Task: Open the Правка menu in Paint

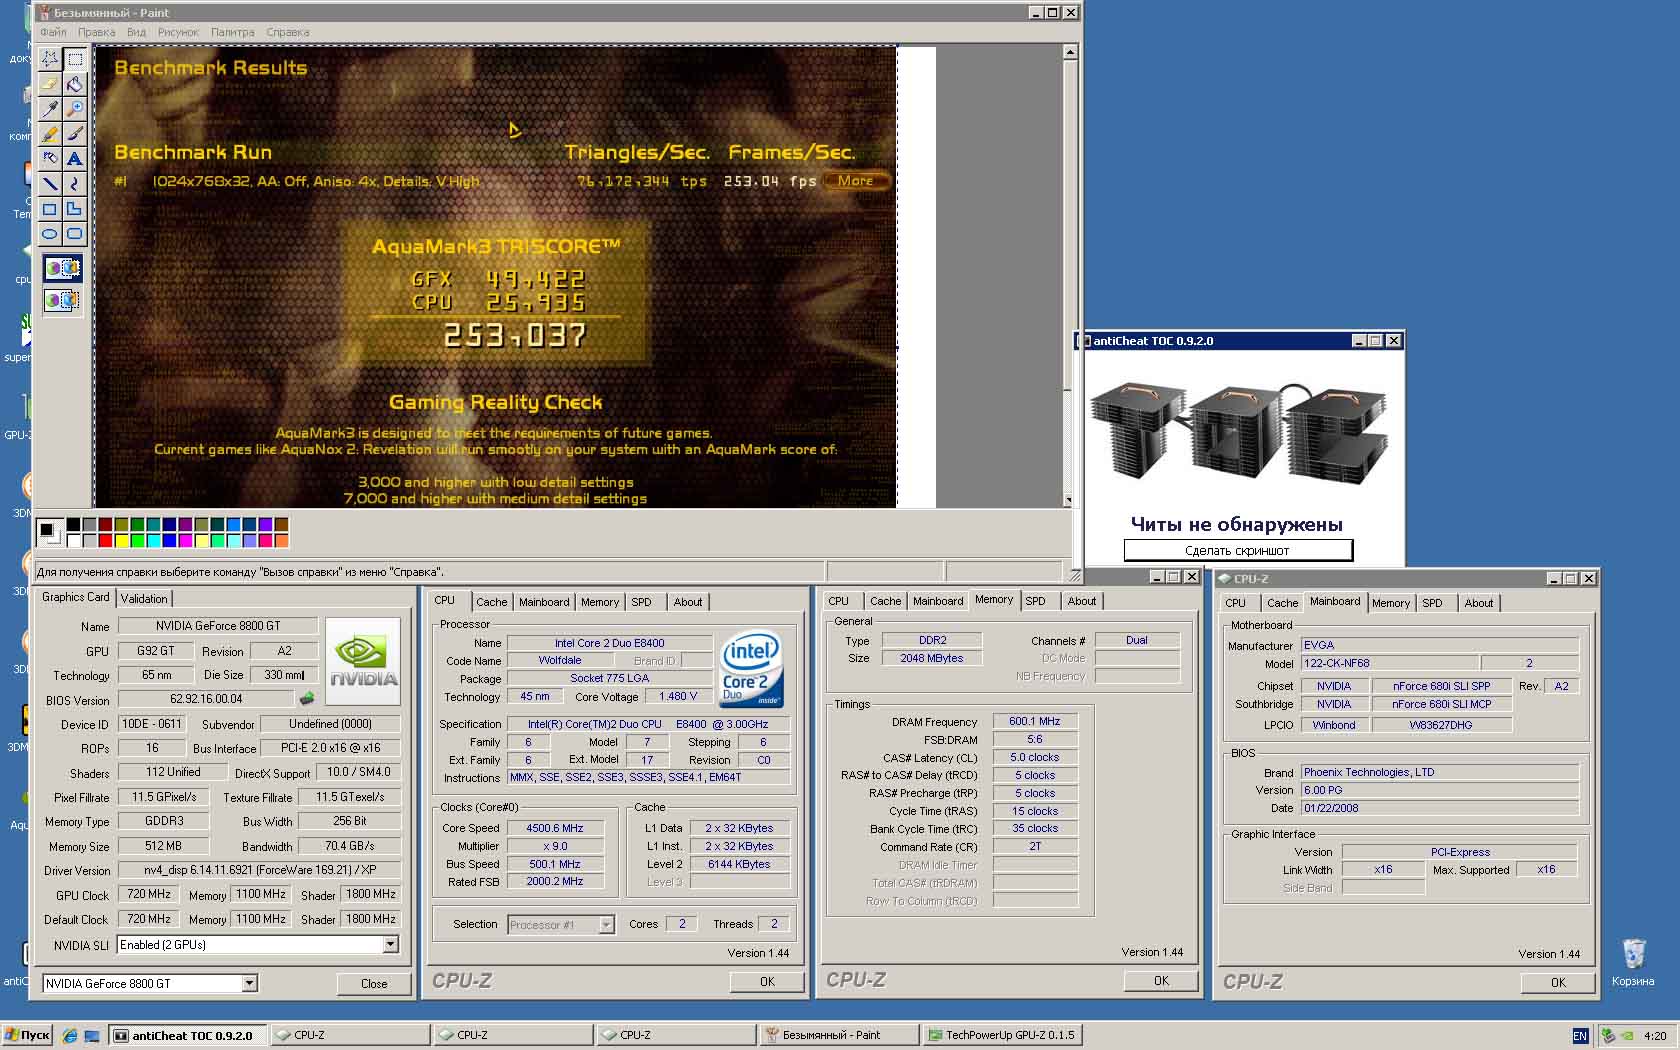Action: coord(97,32)
